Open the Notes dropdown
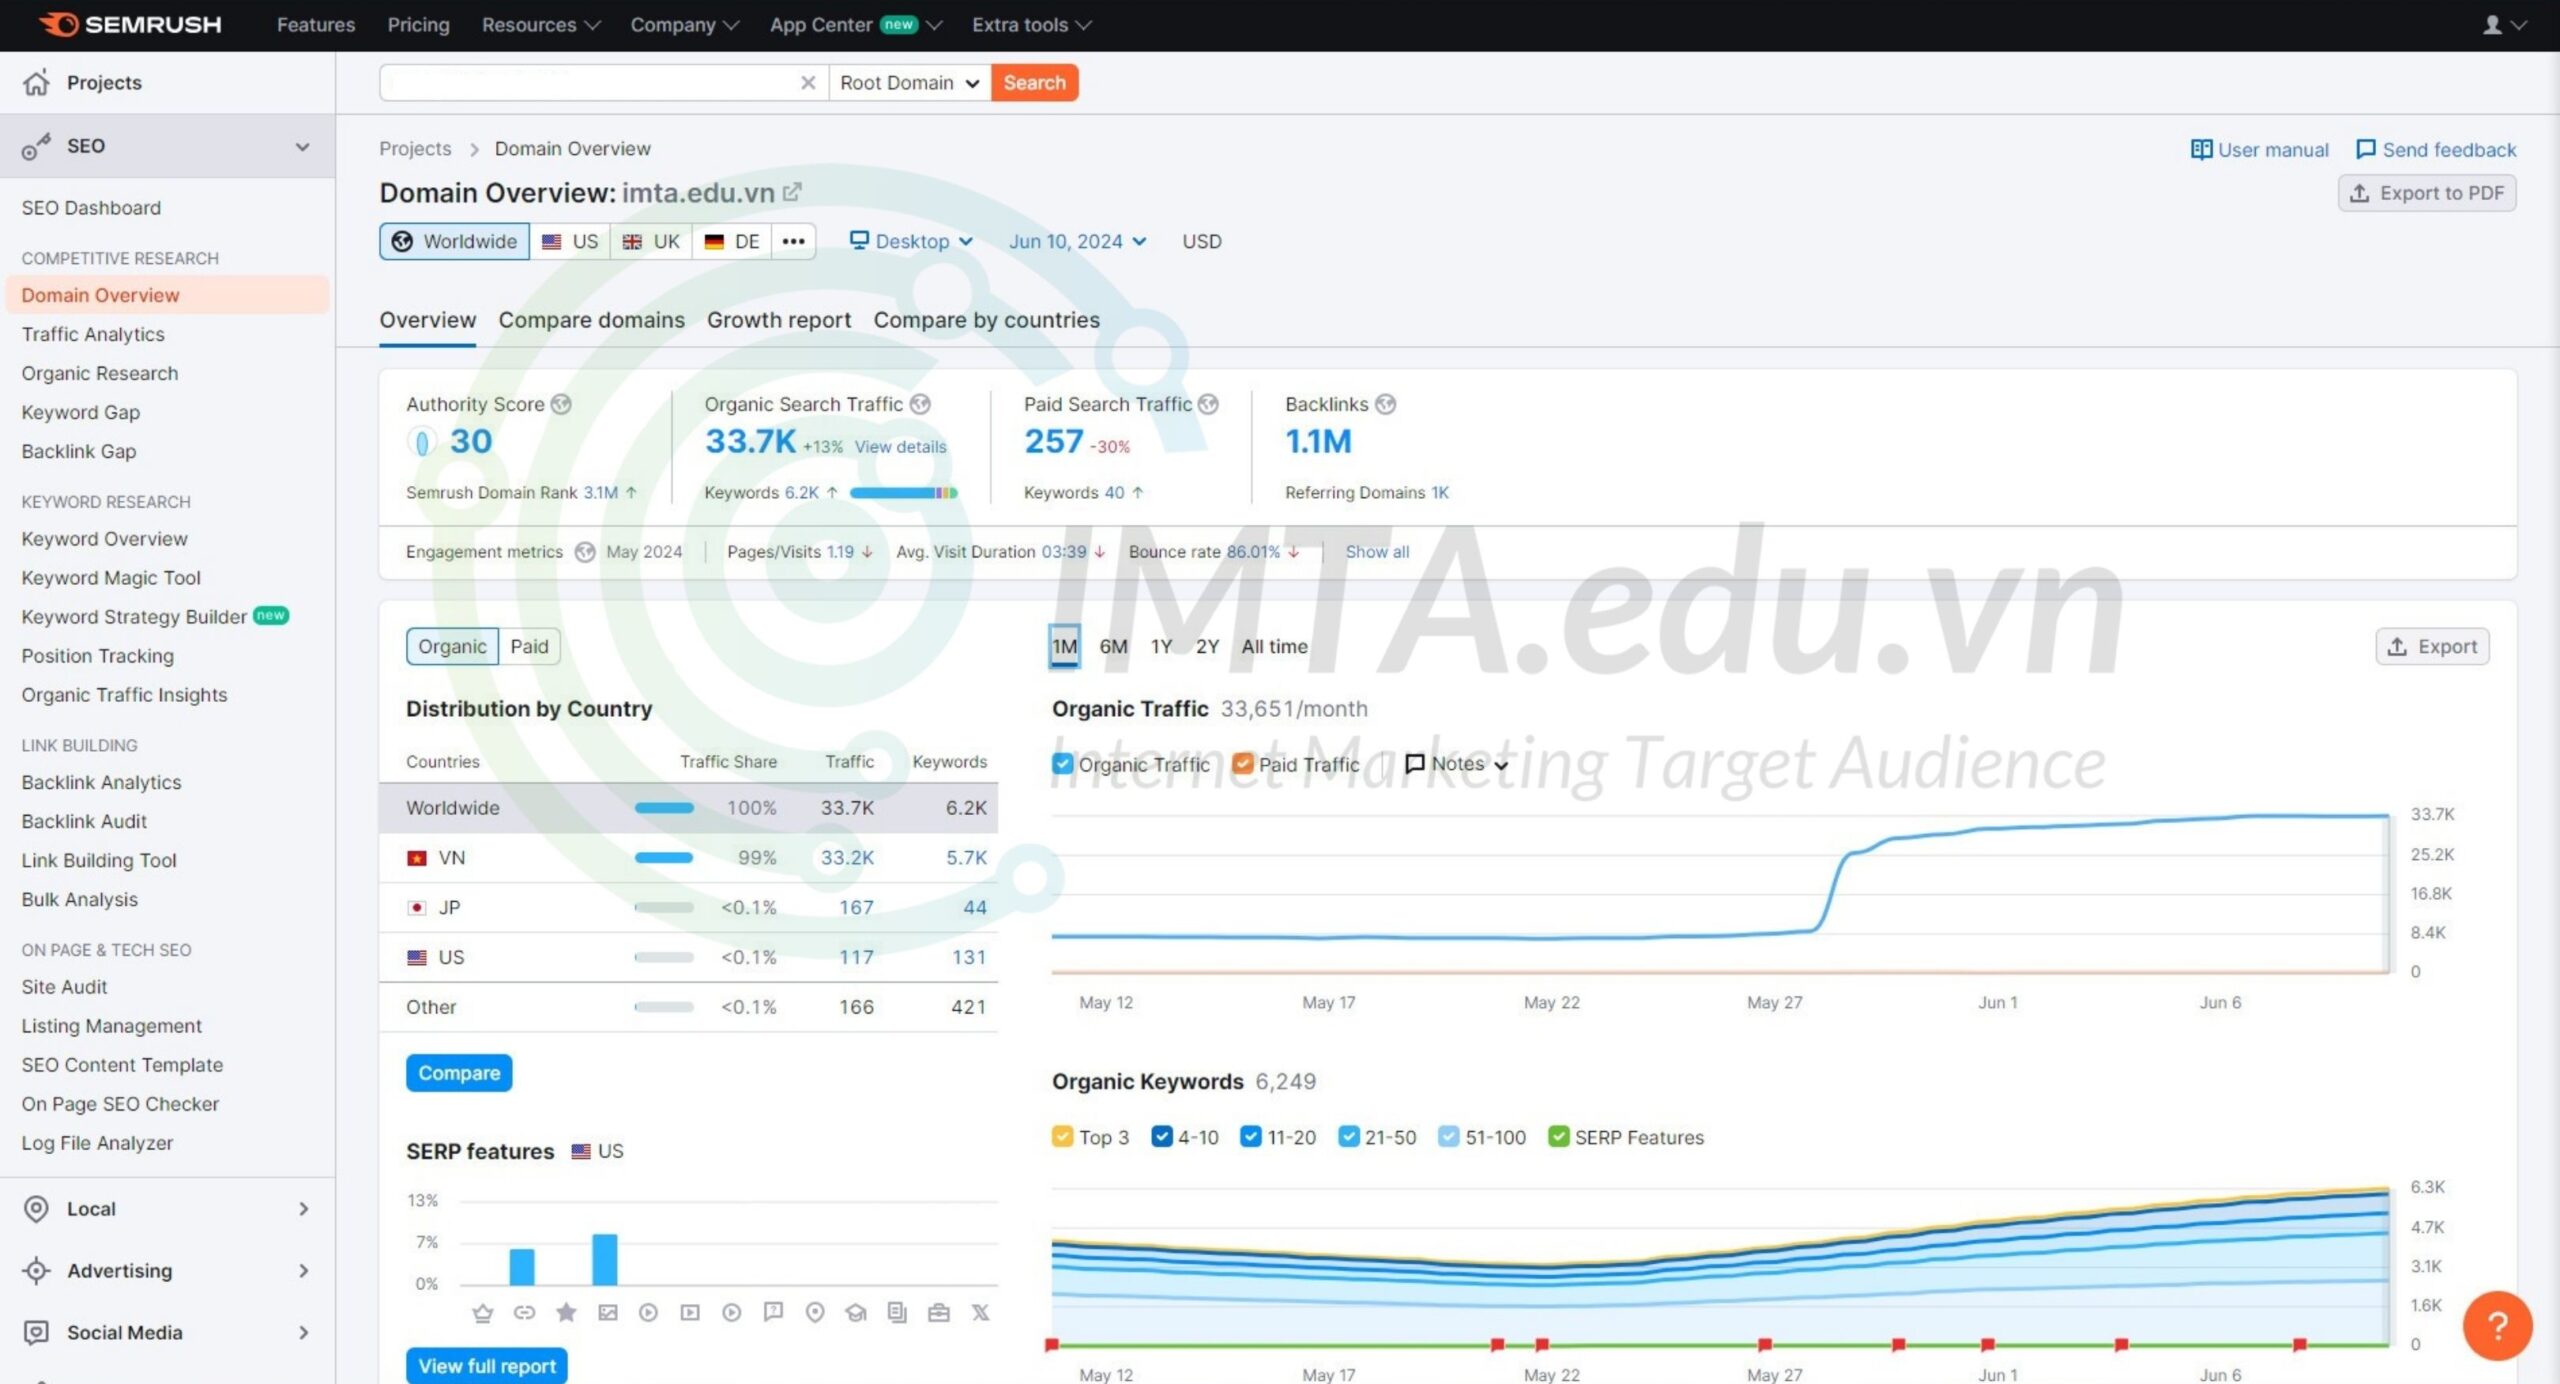 click(1456, 764)
